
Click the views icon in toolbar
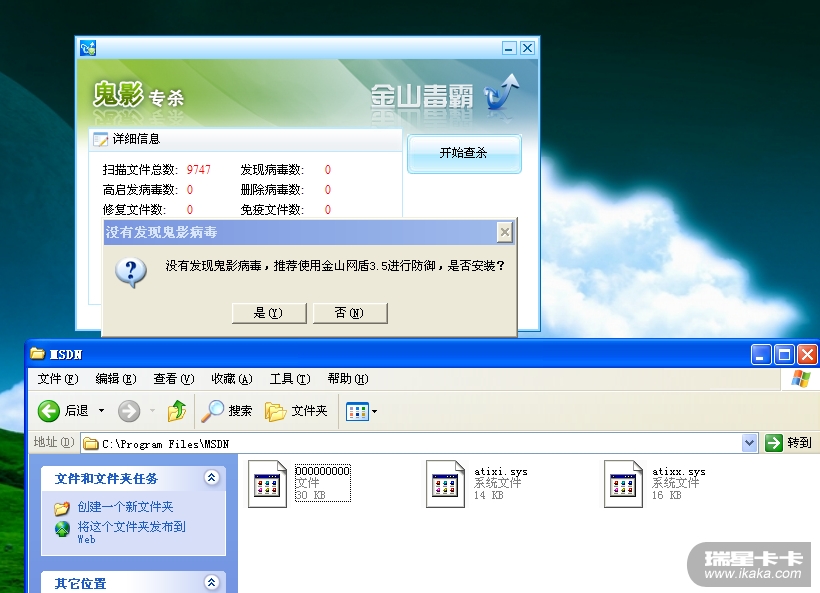coord(357,412)
